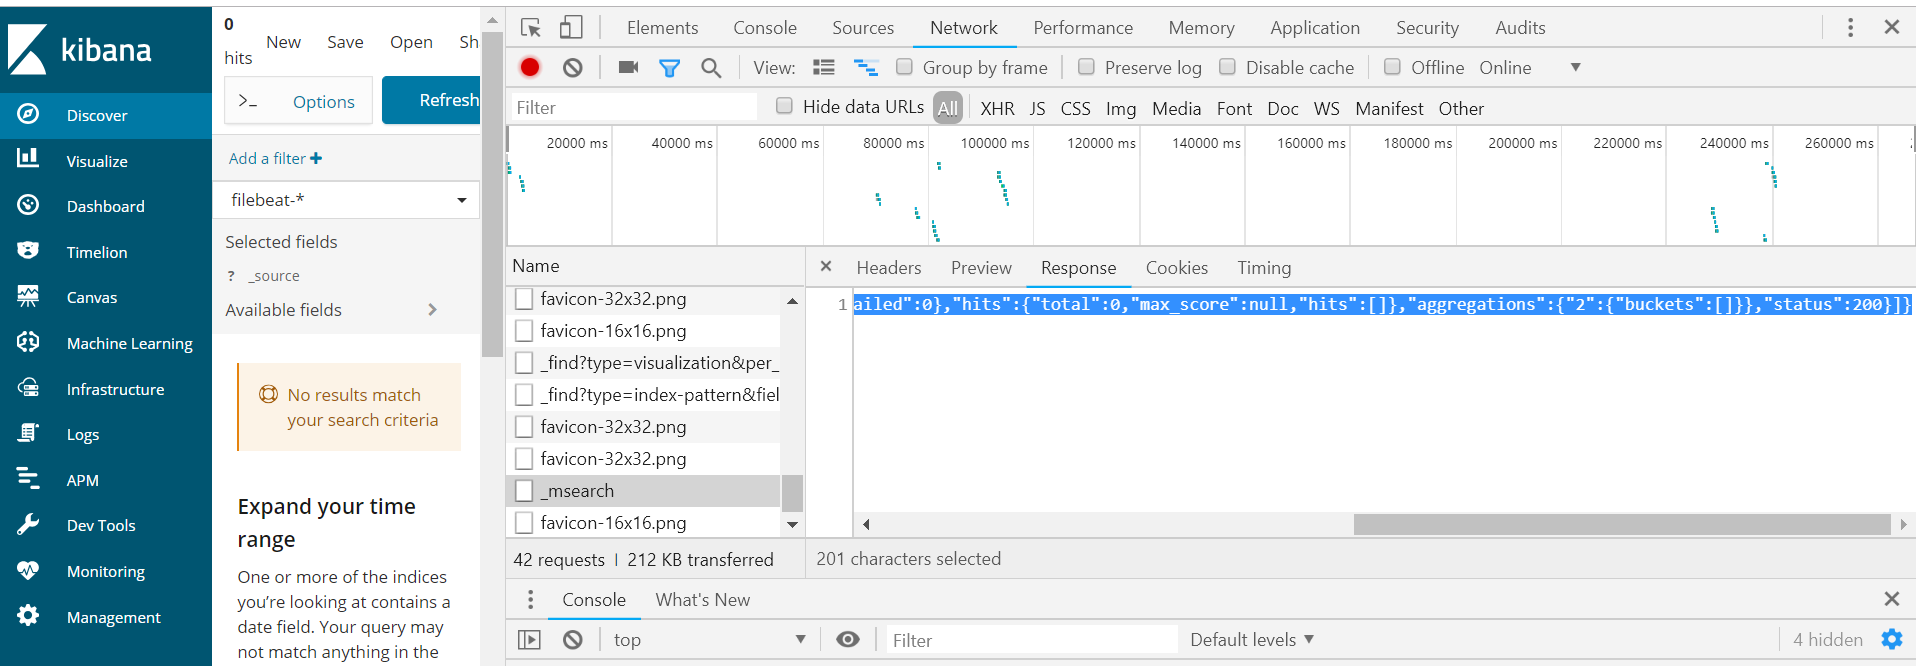The image size is (1916, 666).
Task: Toggle DevTools device toolbar icon
Action: (571, 28)
